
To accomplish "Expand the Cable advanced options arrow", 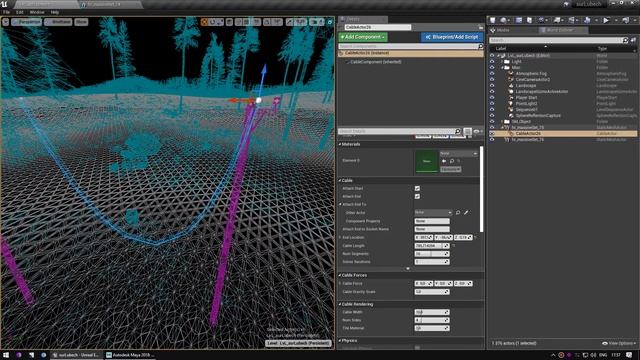I will 408,269.
